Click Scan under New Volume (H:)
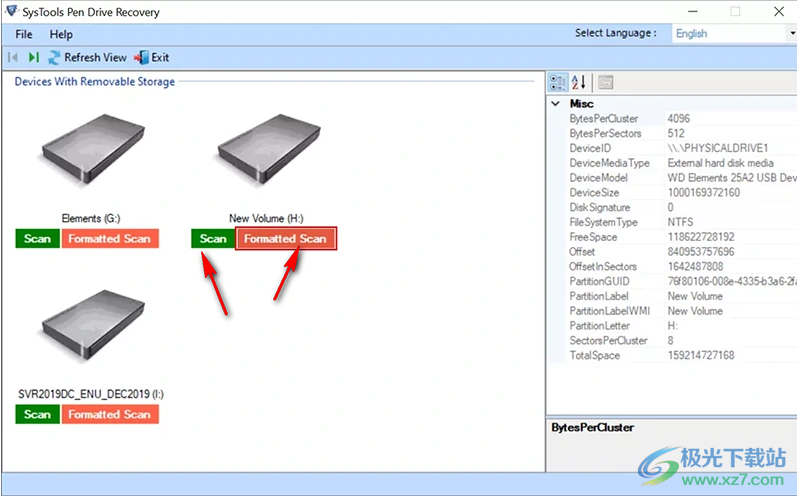Viewport: 797px width, 496px height. (213, 239)
